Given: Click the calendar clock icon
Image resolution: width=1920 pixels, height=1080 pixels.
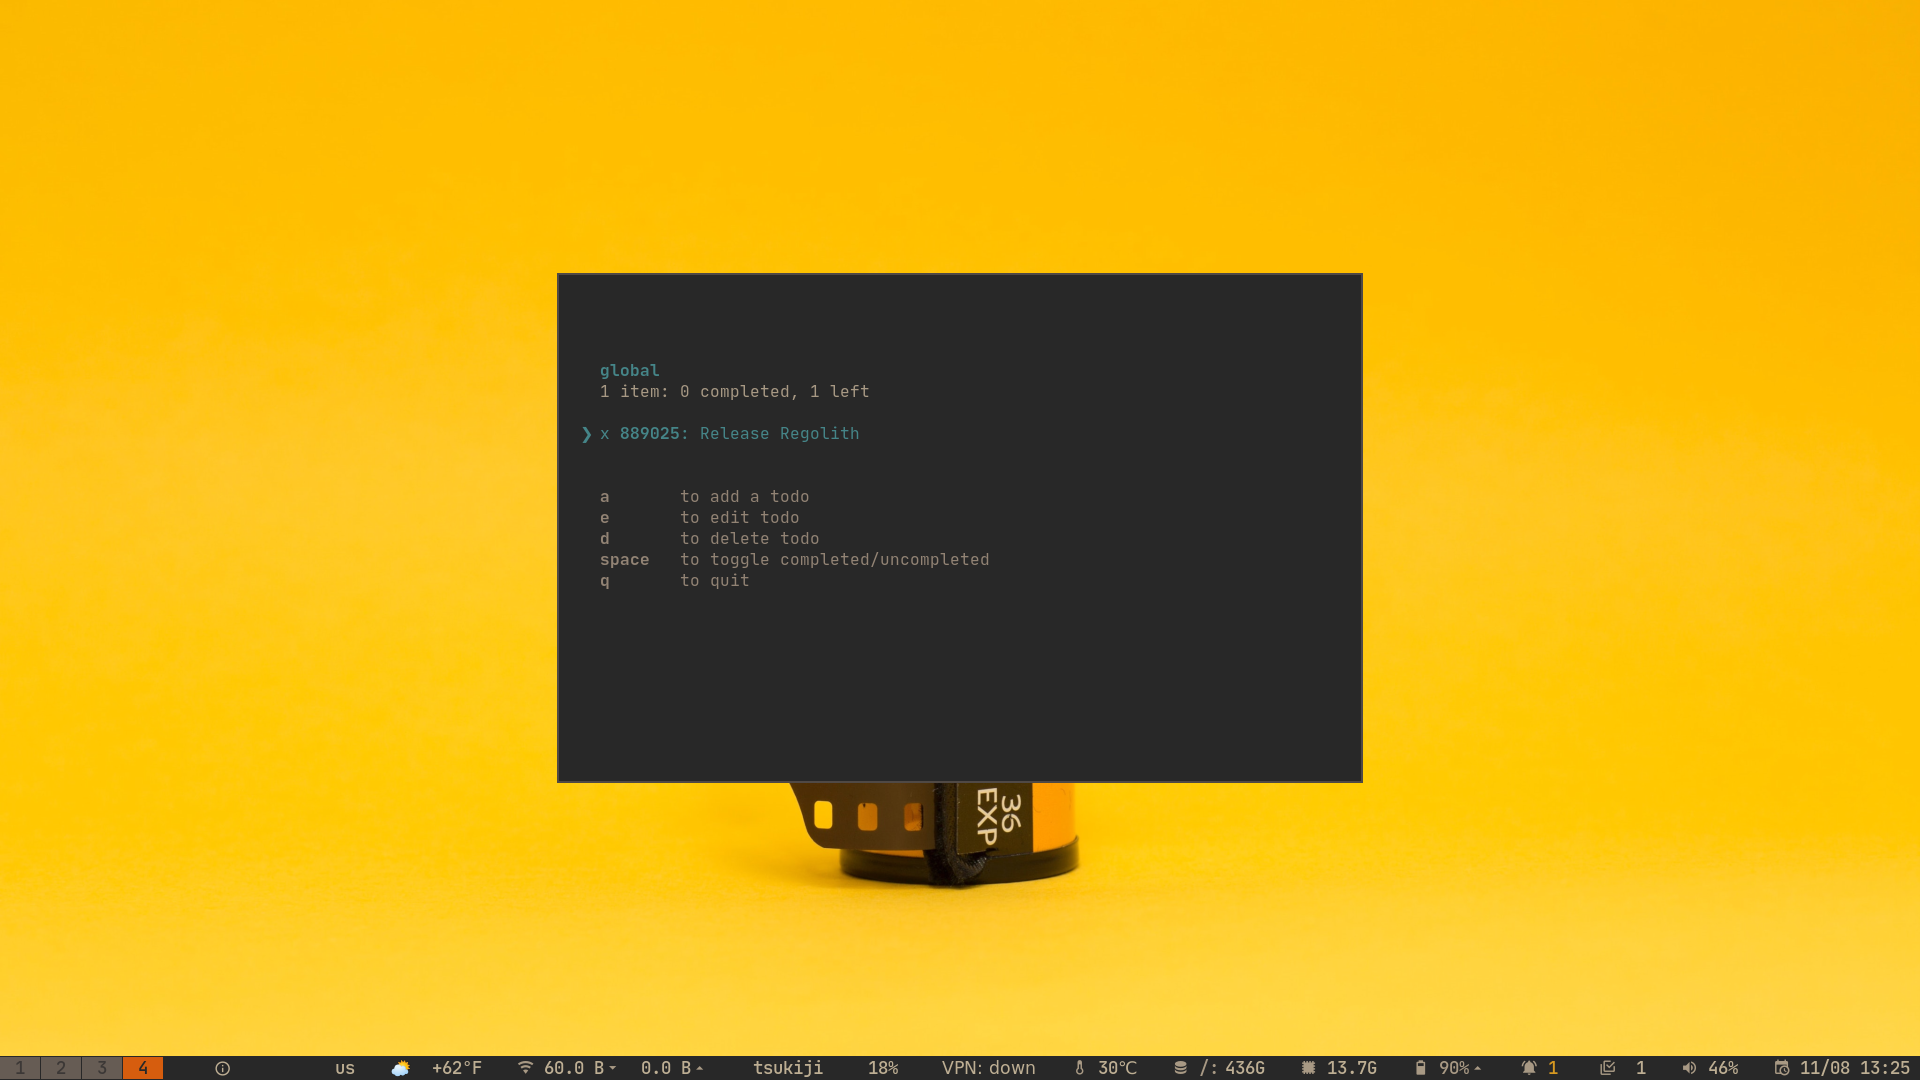Looking at the screenshot, I should pyautogui.click(x=1781, y=1068).
